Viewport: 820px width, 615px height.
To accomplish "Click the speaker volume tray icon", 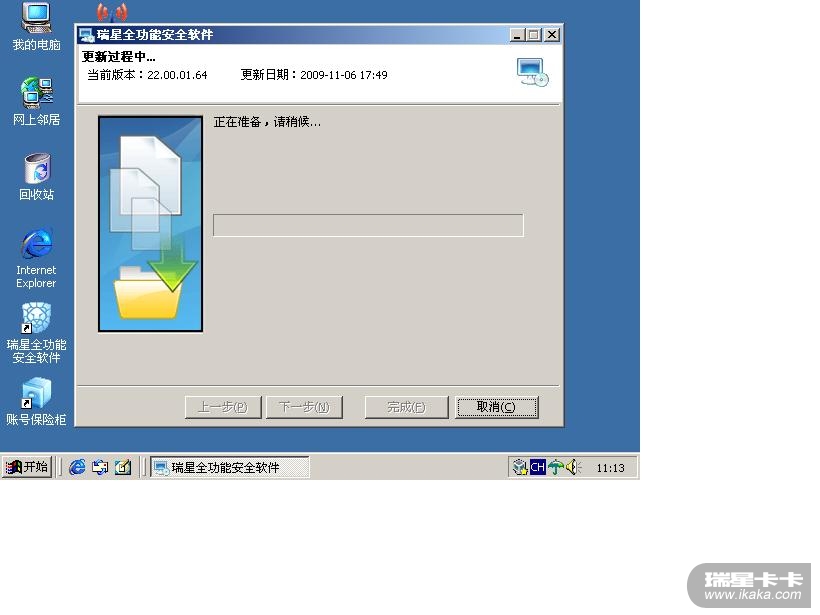I will [573, 466].
